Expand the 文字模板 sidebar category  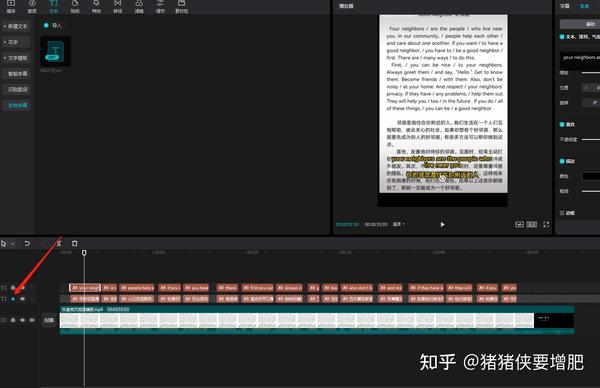tap(16, 58)
